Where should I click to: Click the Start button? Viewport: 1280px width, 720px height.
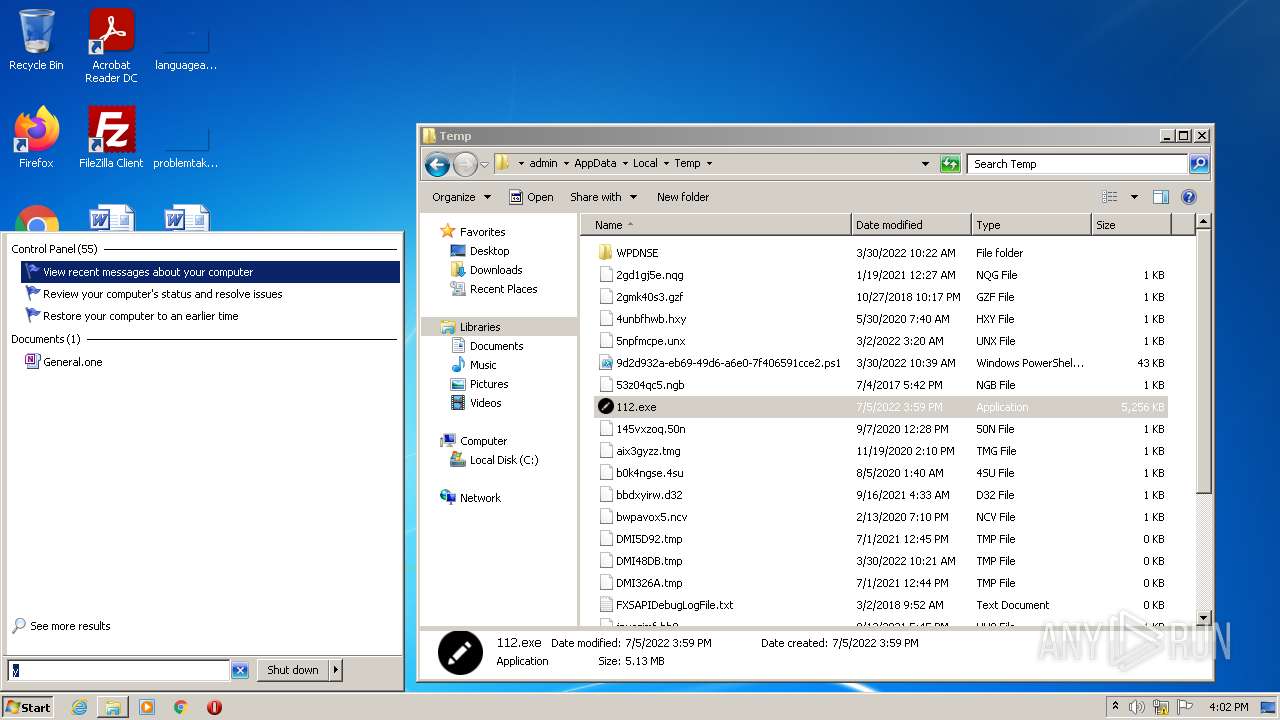pyautogui.click(x=28, y=707)
